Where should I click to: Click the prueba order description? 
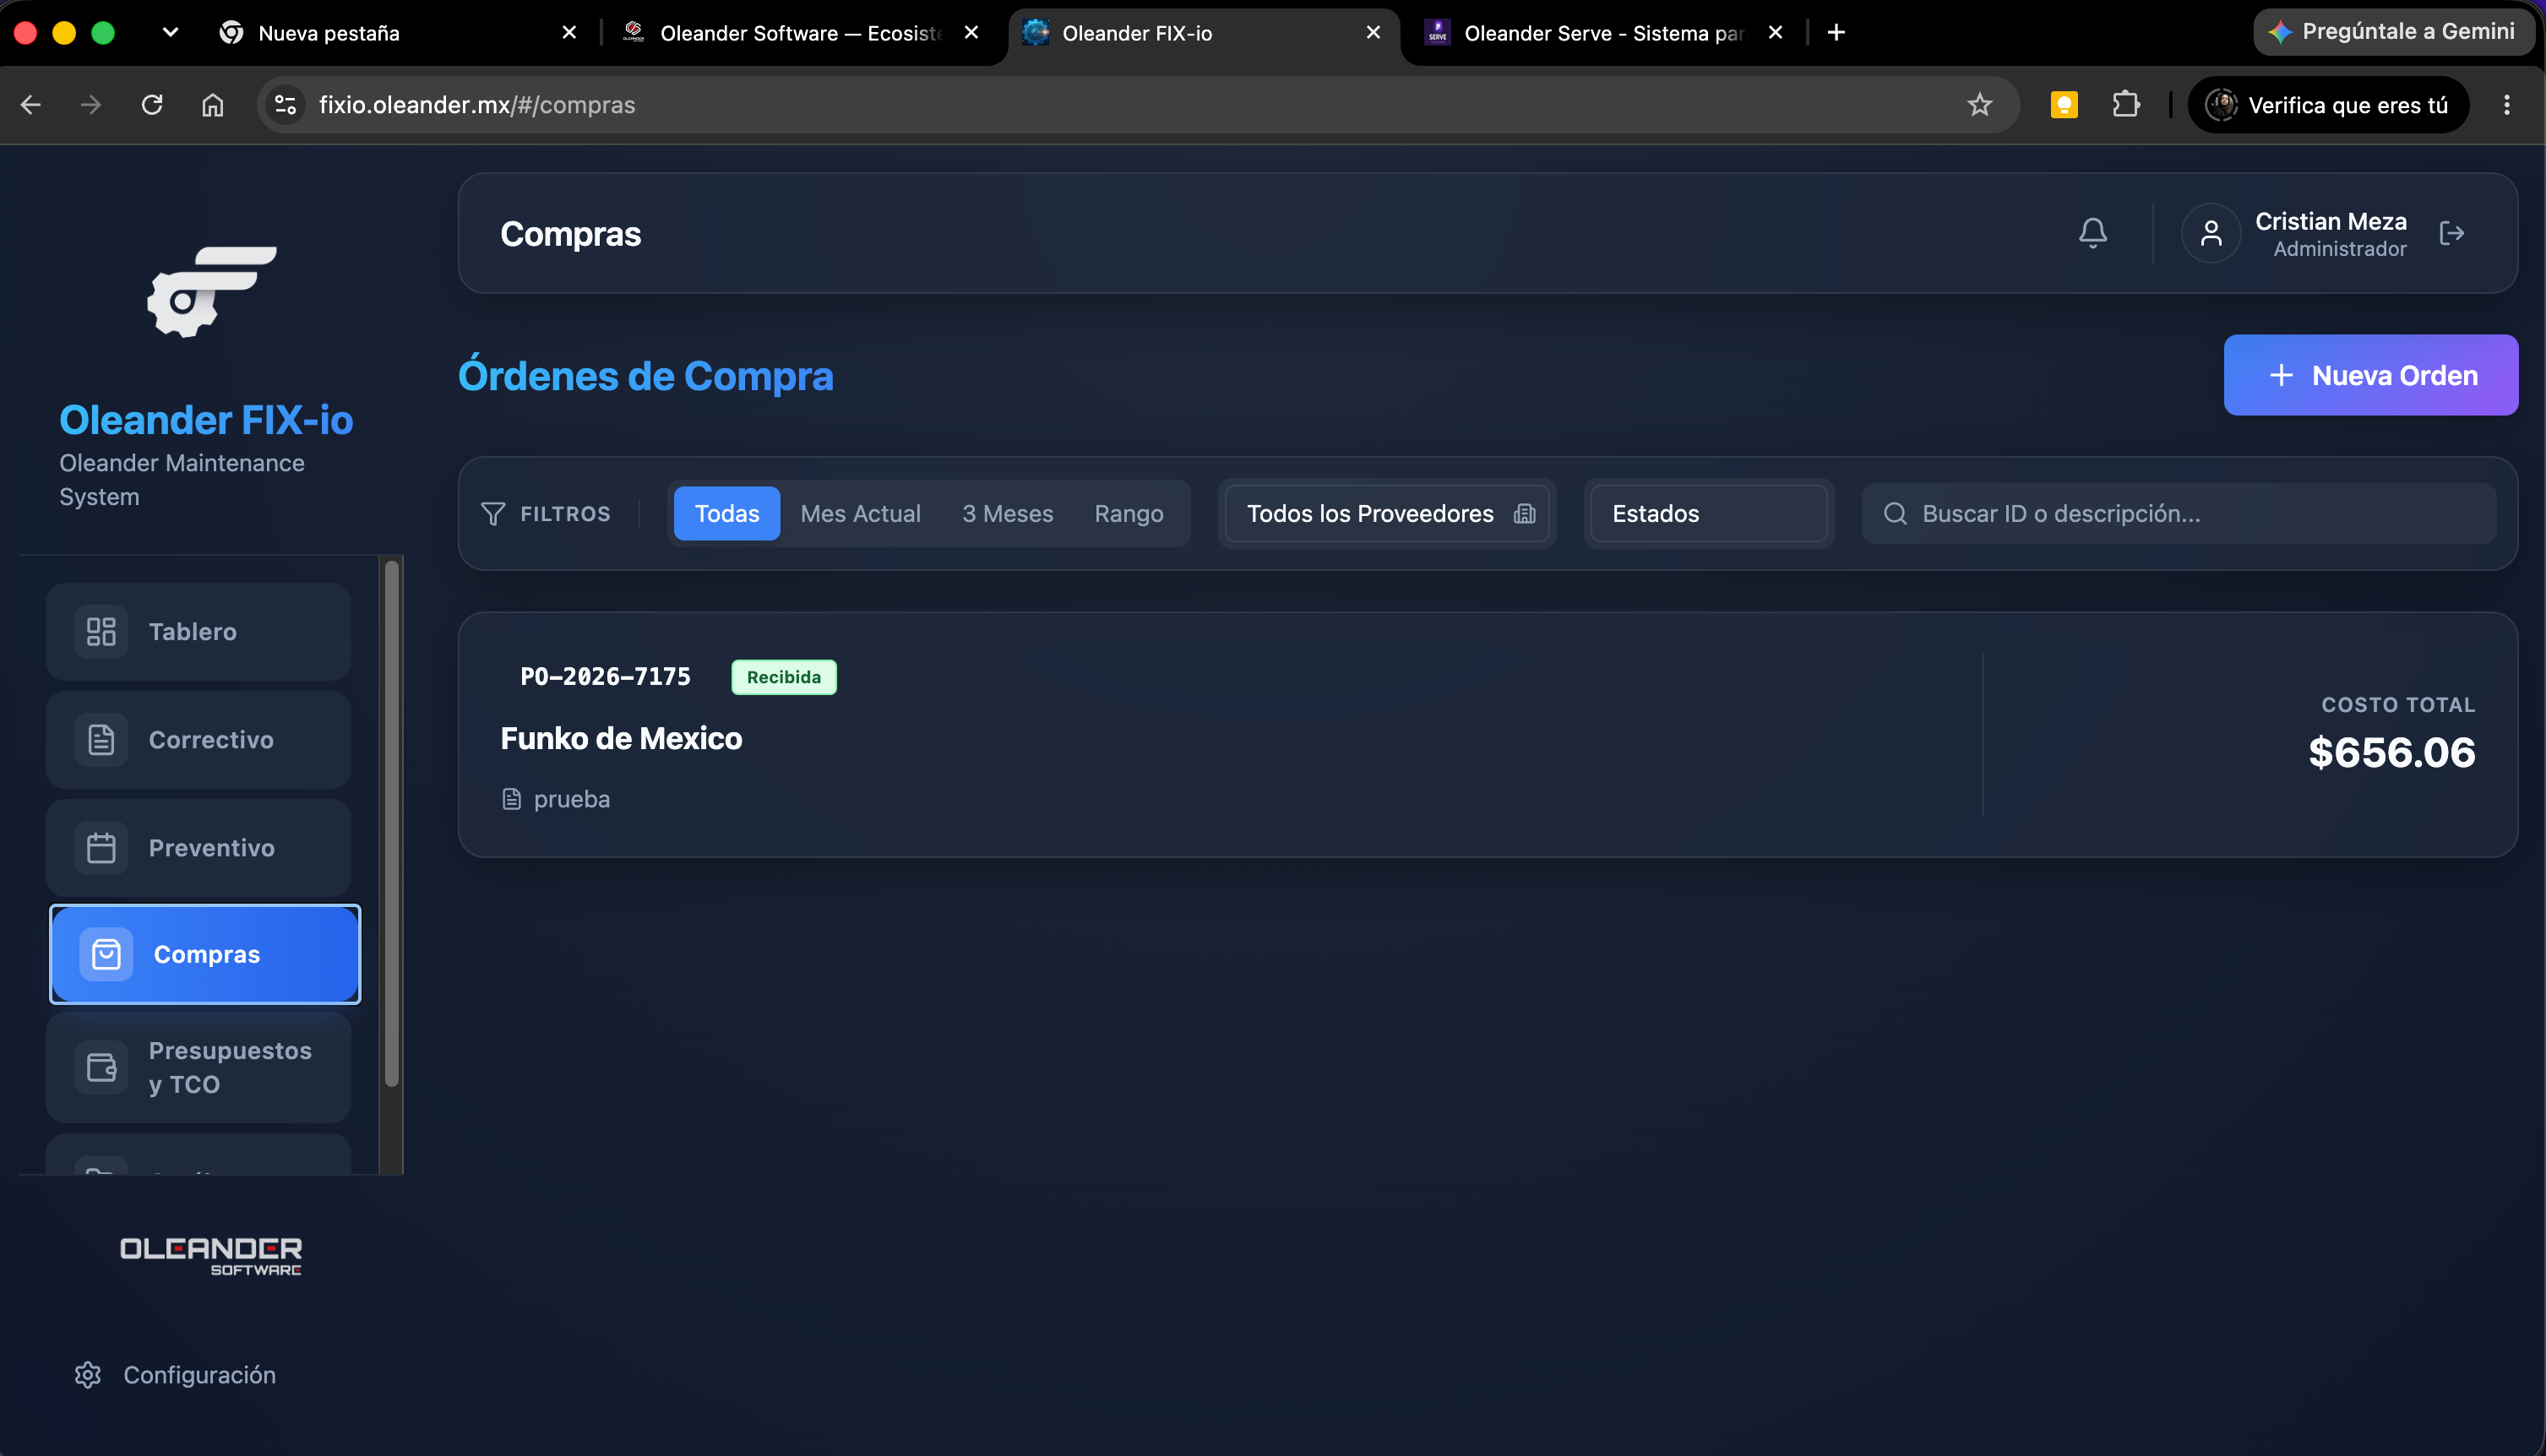coord(571,799)
